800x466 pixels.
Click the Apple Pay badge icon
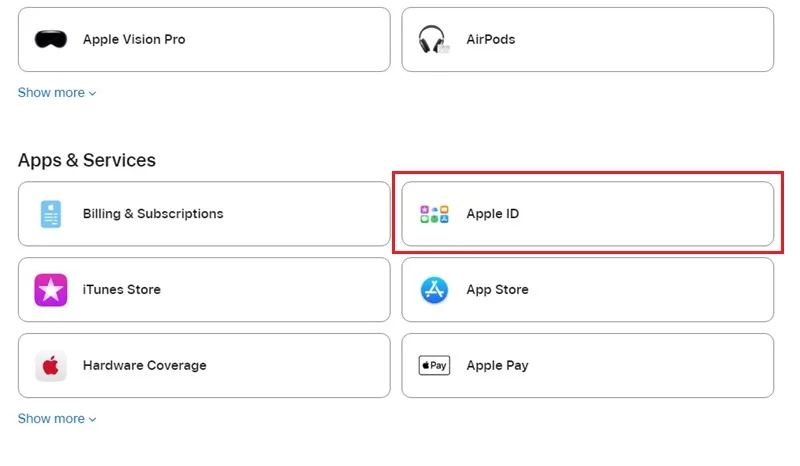click(434, 365)
